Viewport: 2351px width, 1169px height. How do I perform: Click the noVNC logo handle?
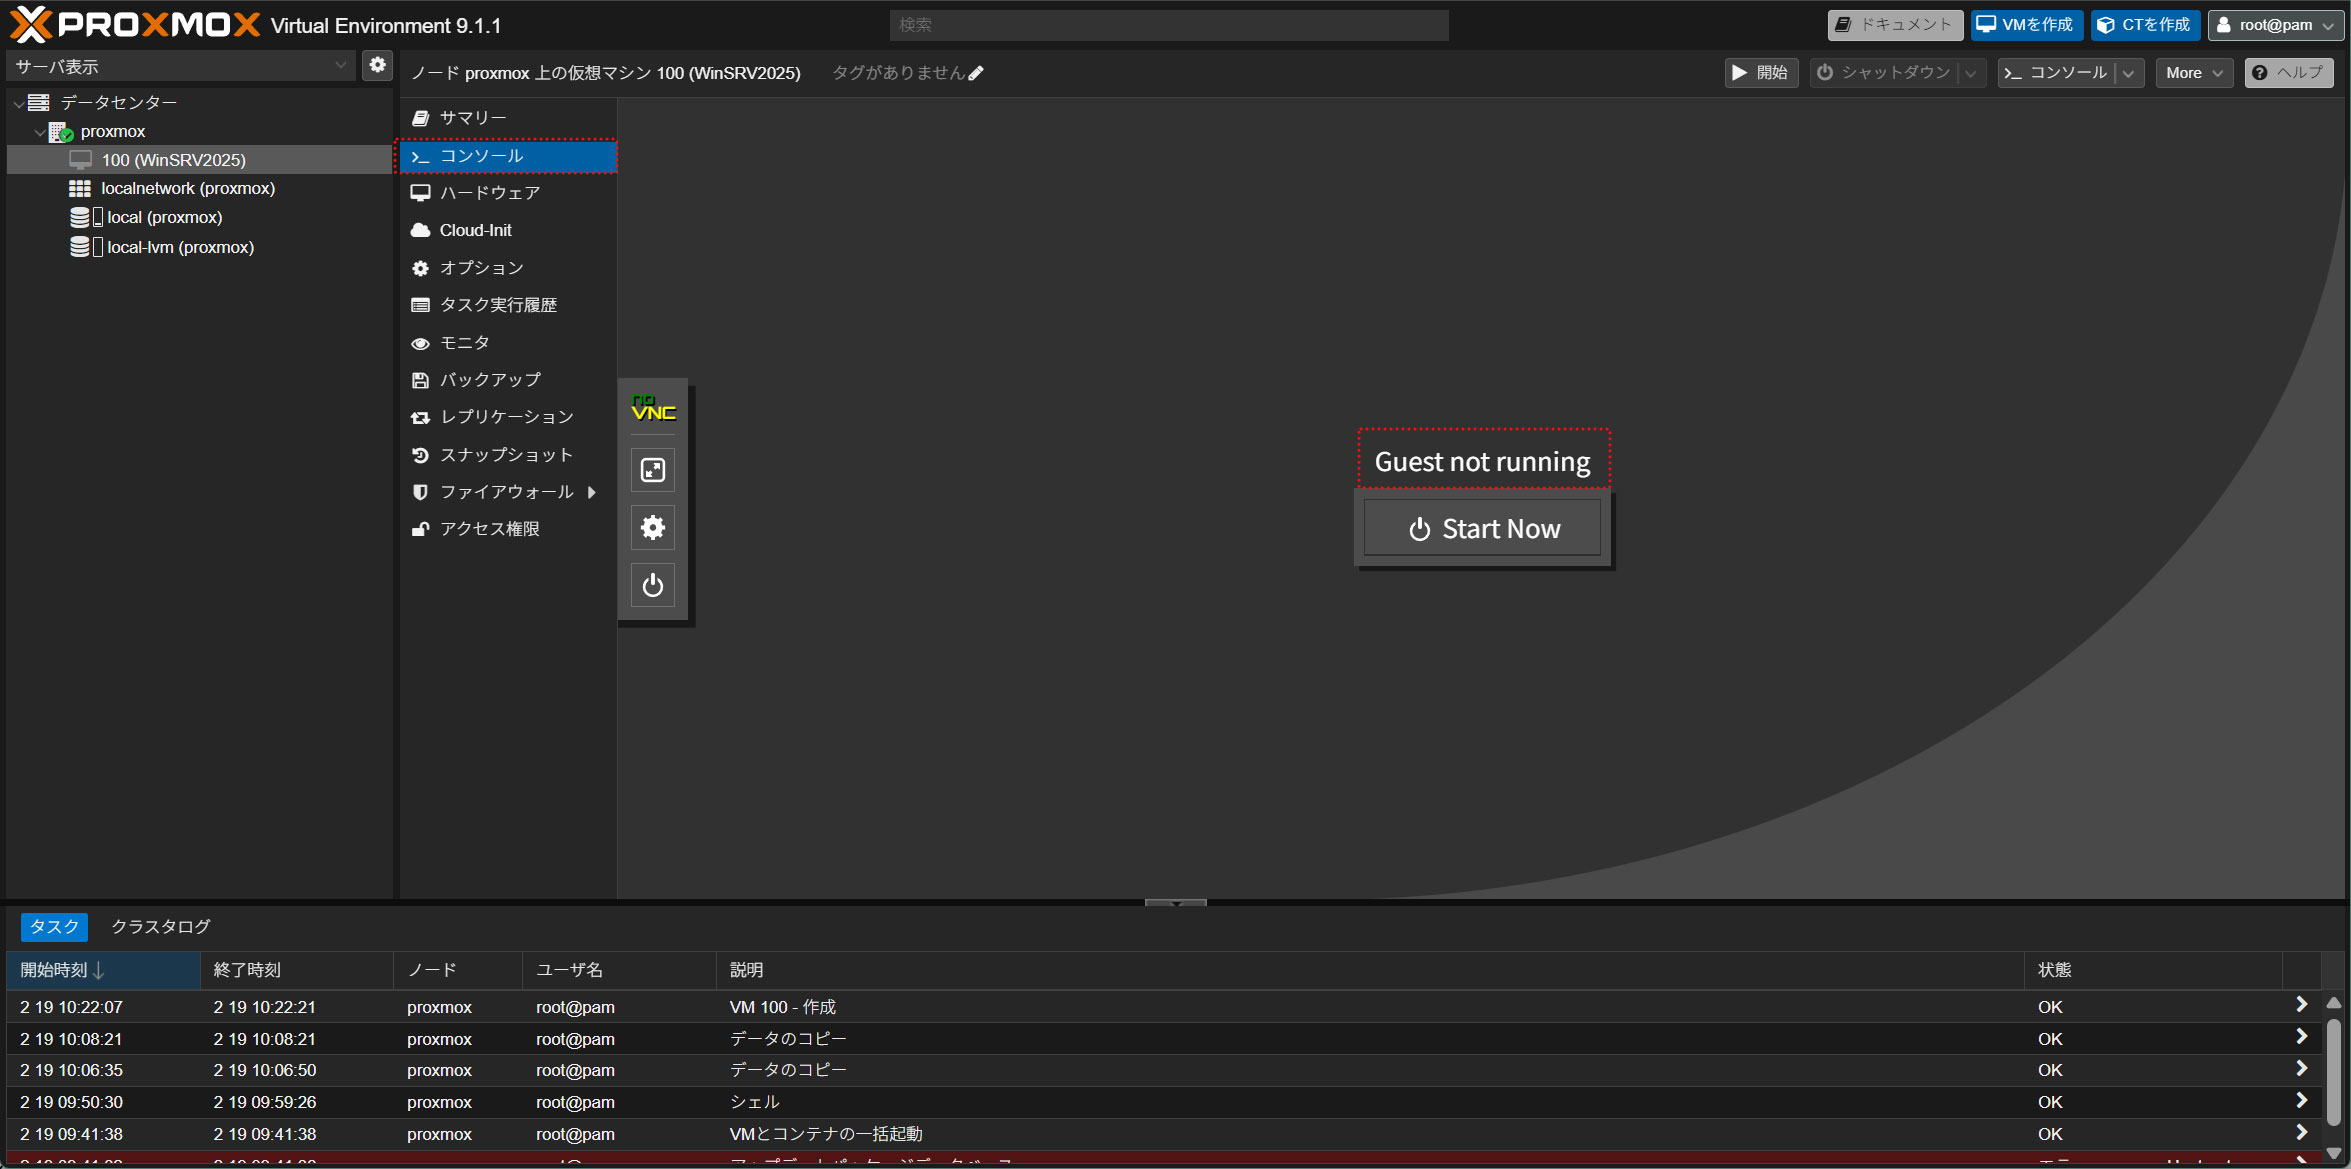[653, 408]
